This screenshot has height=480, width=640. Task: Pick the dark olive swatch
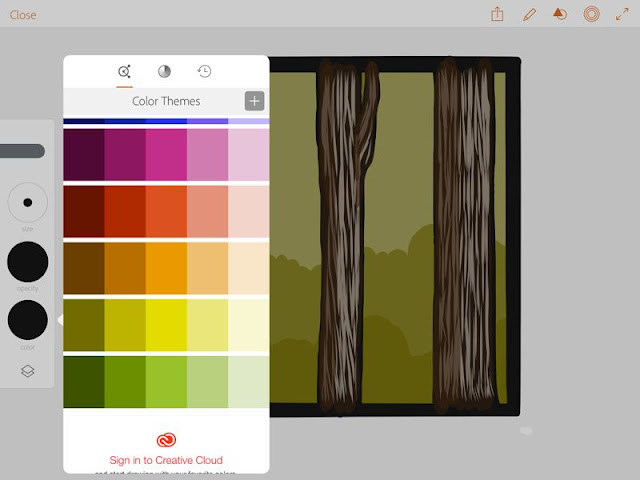(x=84, y=325)
